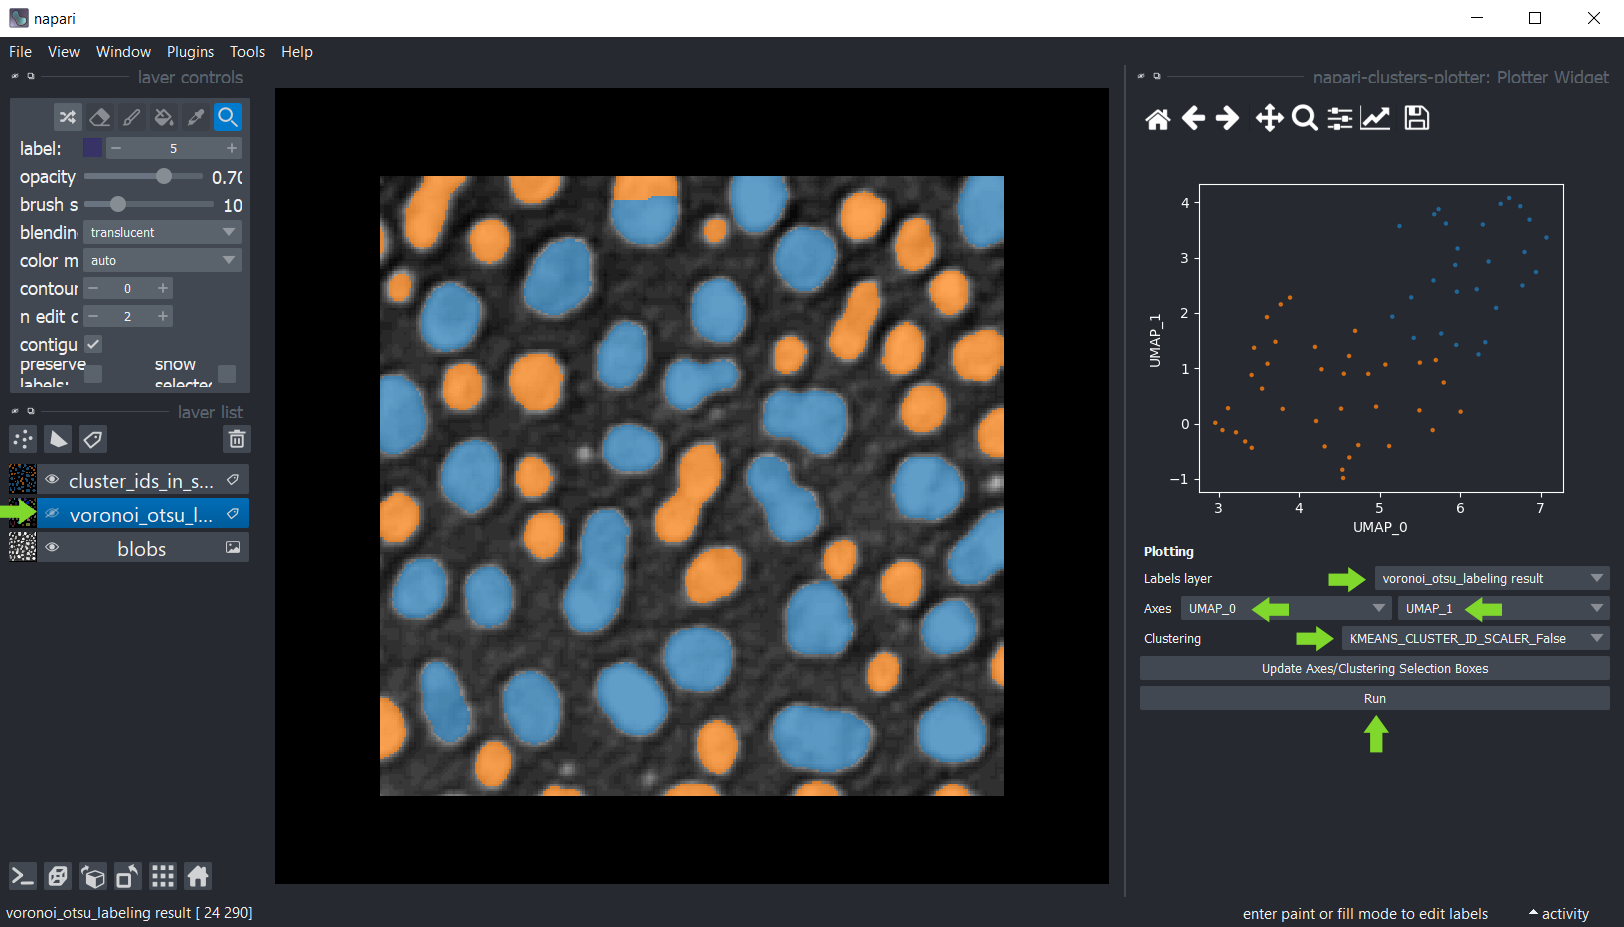This screenshot has width=1624, height=927.
Task: Toggle grid view mode
Action: coord(163,877)
